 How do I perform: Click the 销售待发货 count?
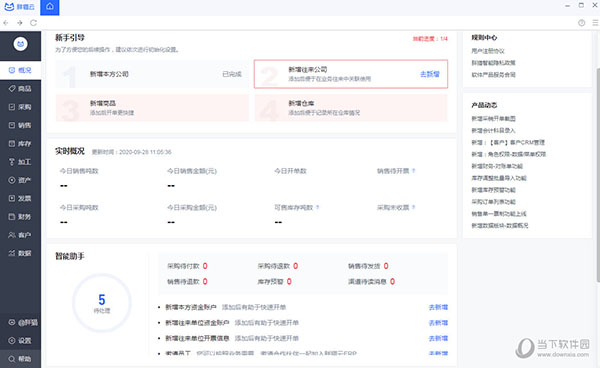[x=386, y=266]
